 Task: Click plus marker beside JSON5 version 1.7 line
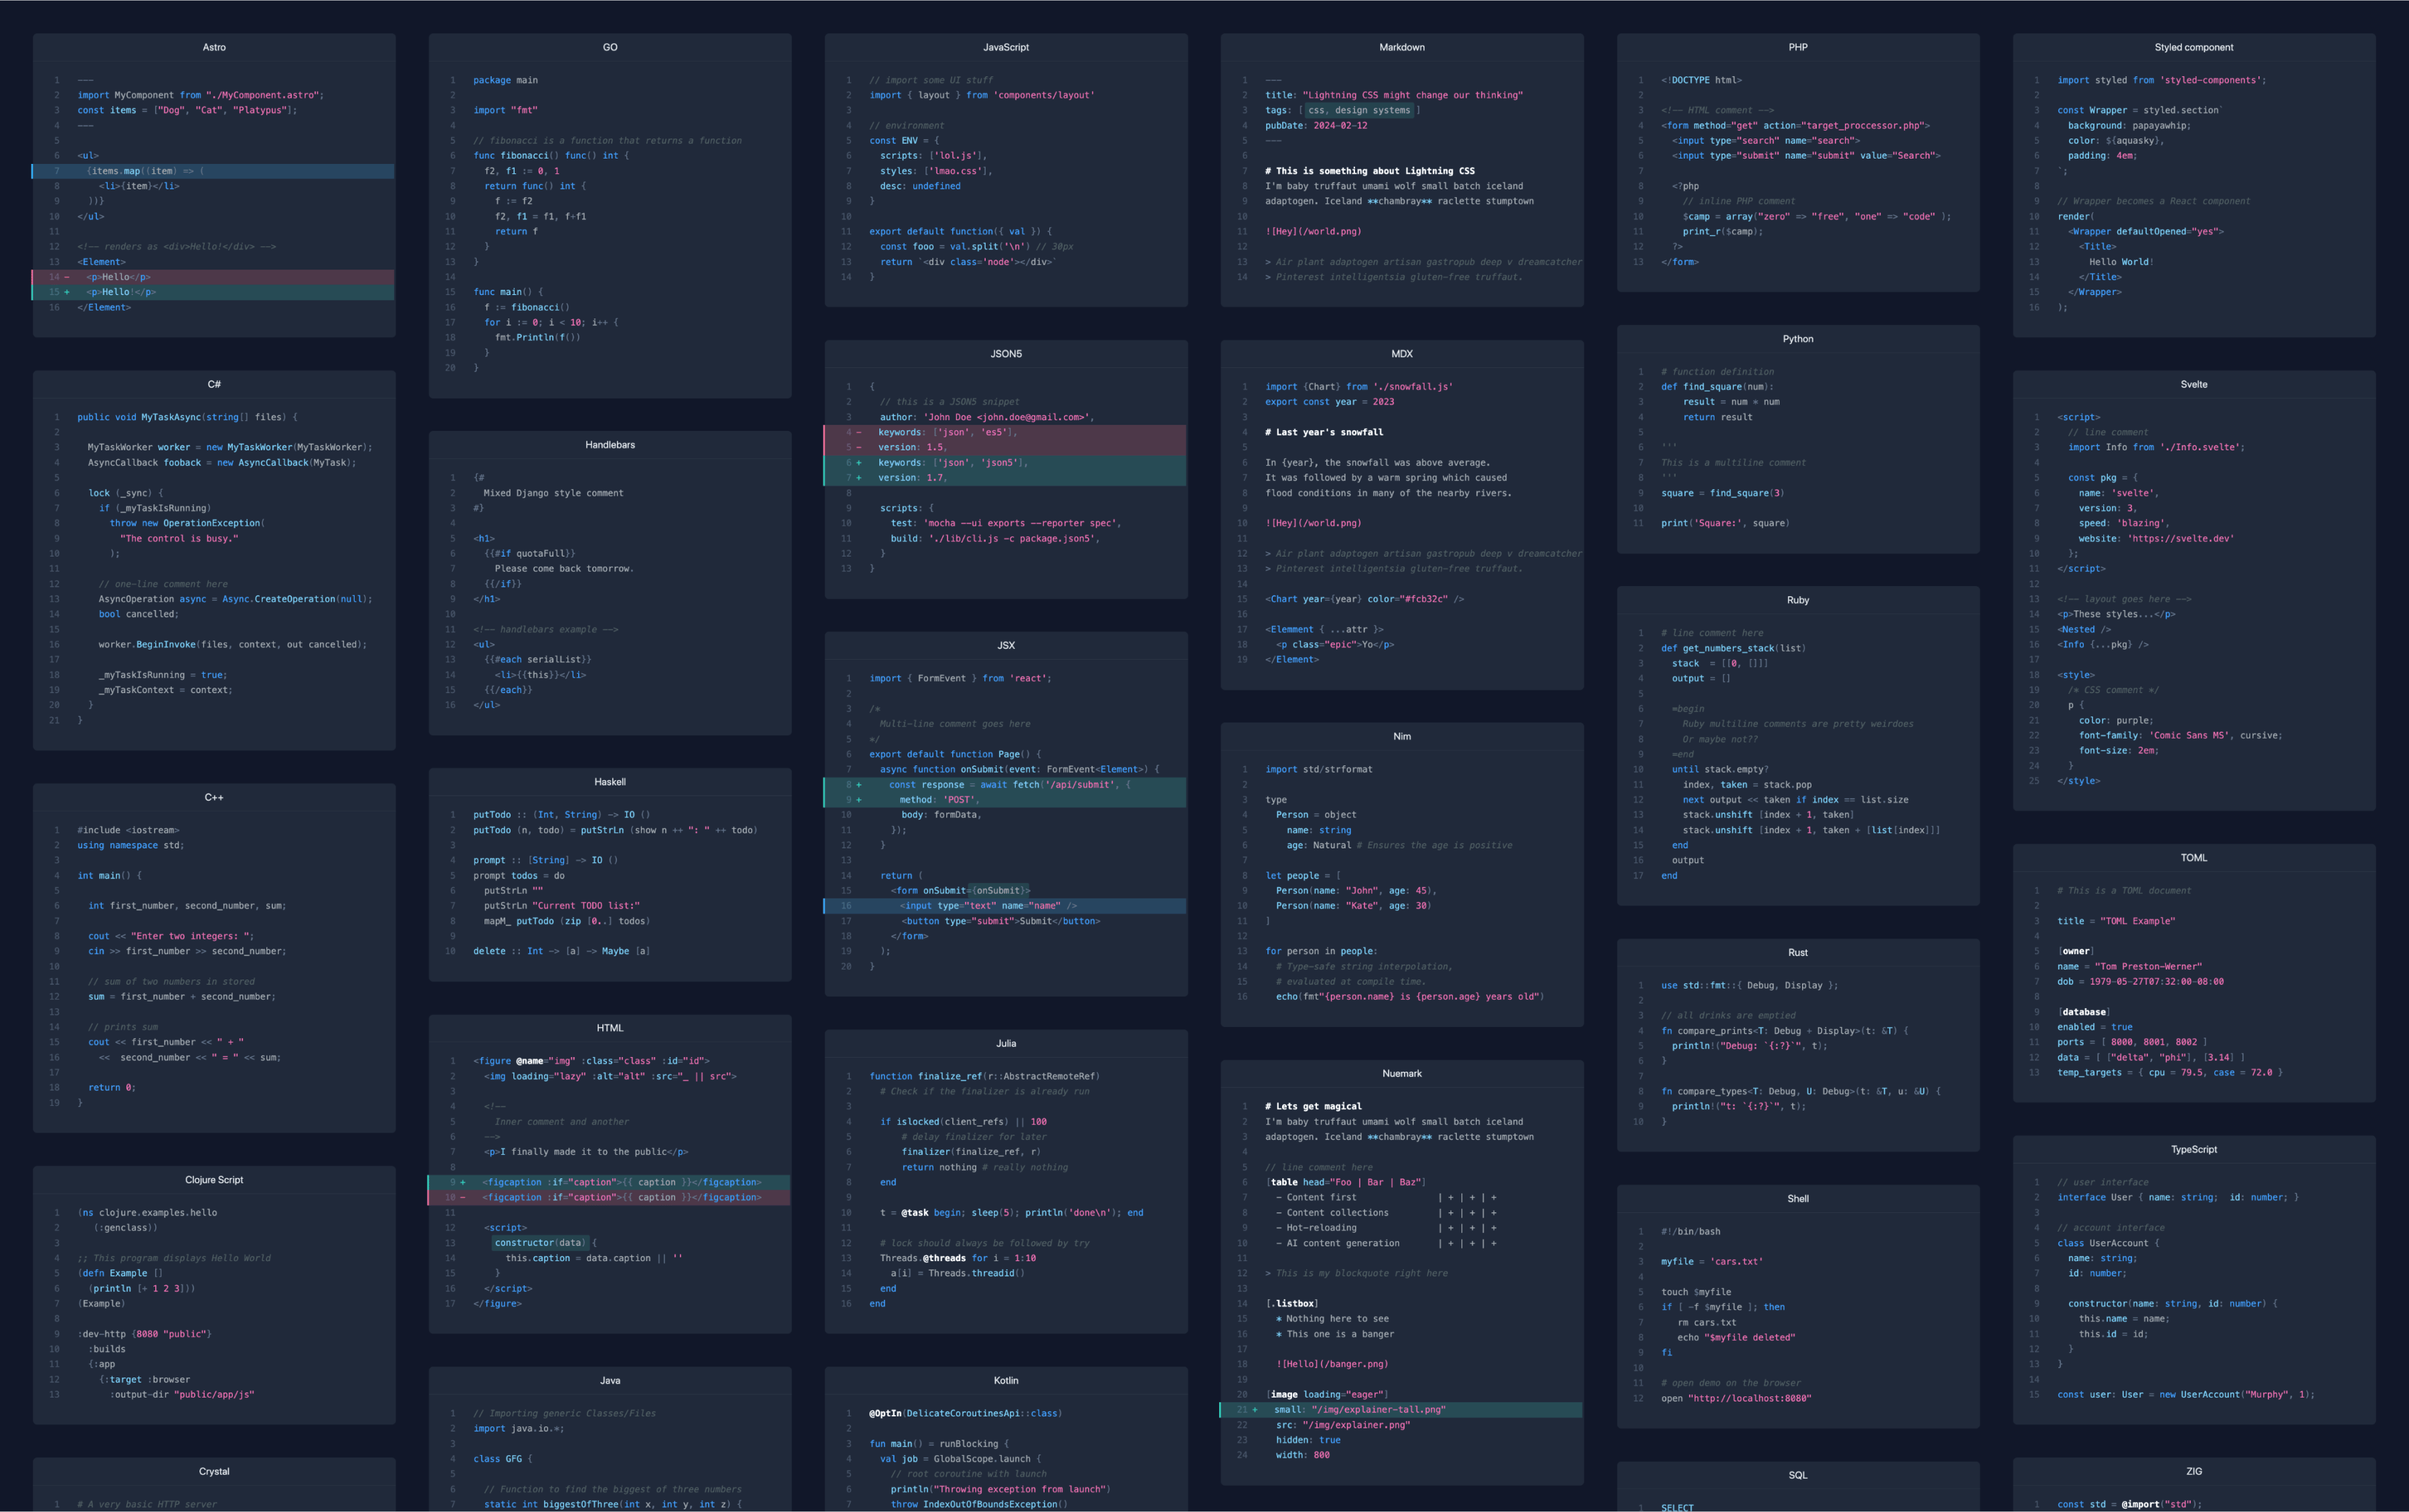click(x=858, y=478)
